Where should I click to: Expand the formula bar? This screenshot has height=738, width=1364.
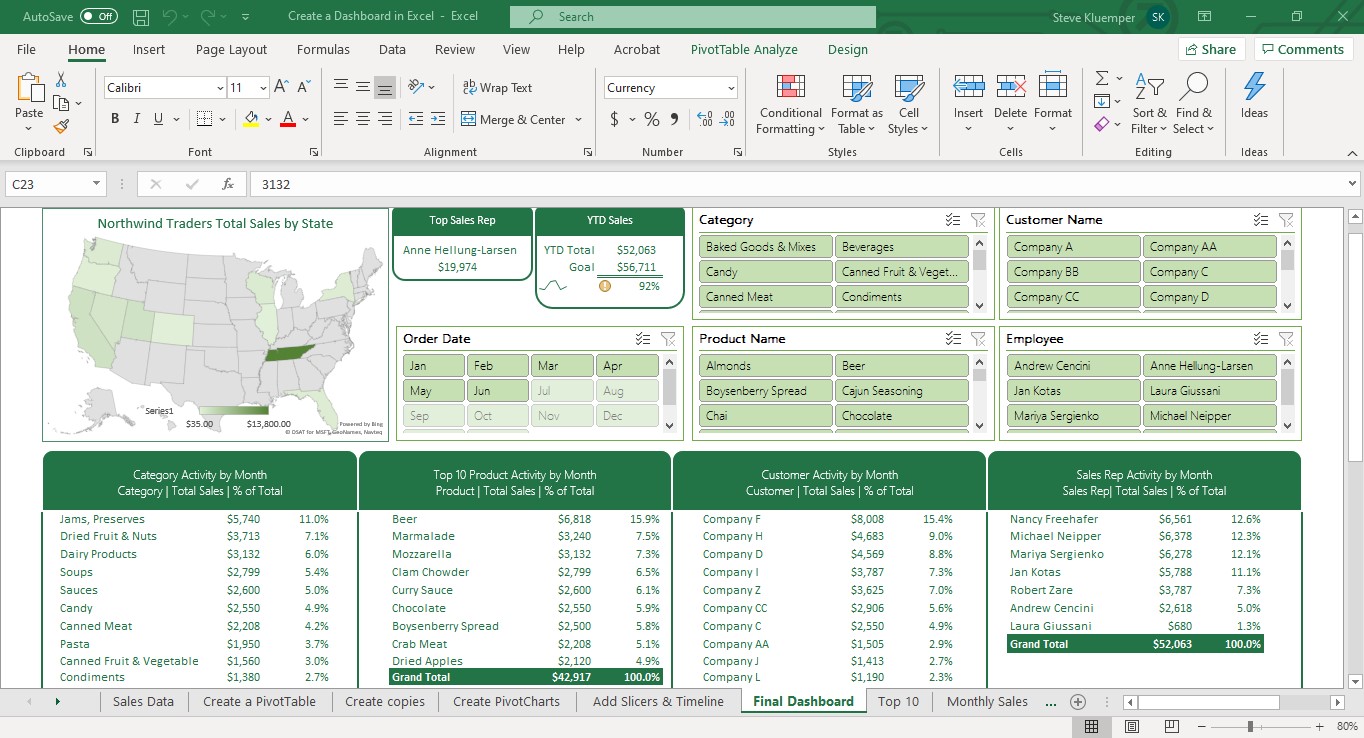1353,184
